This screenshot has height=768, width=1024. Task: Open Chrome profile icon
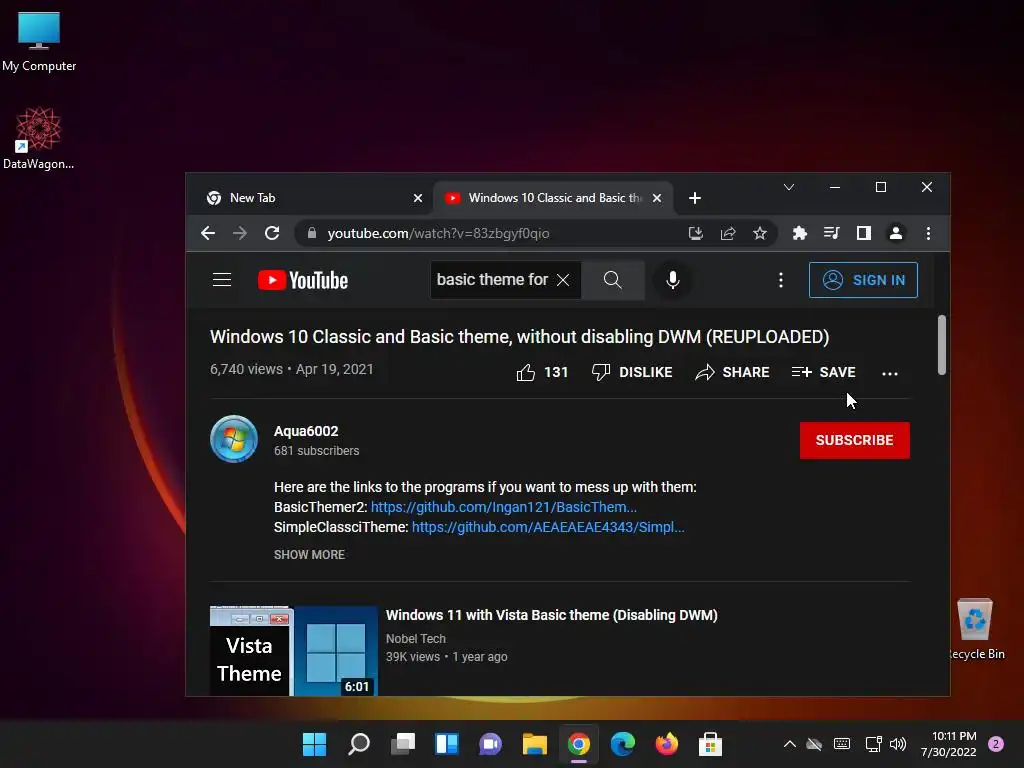click(x=896, y=233)
